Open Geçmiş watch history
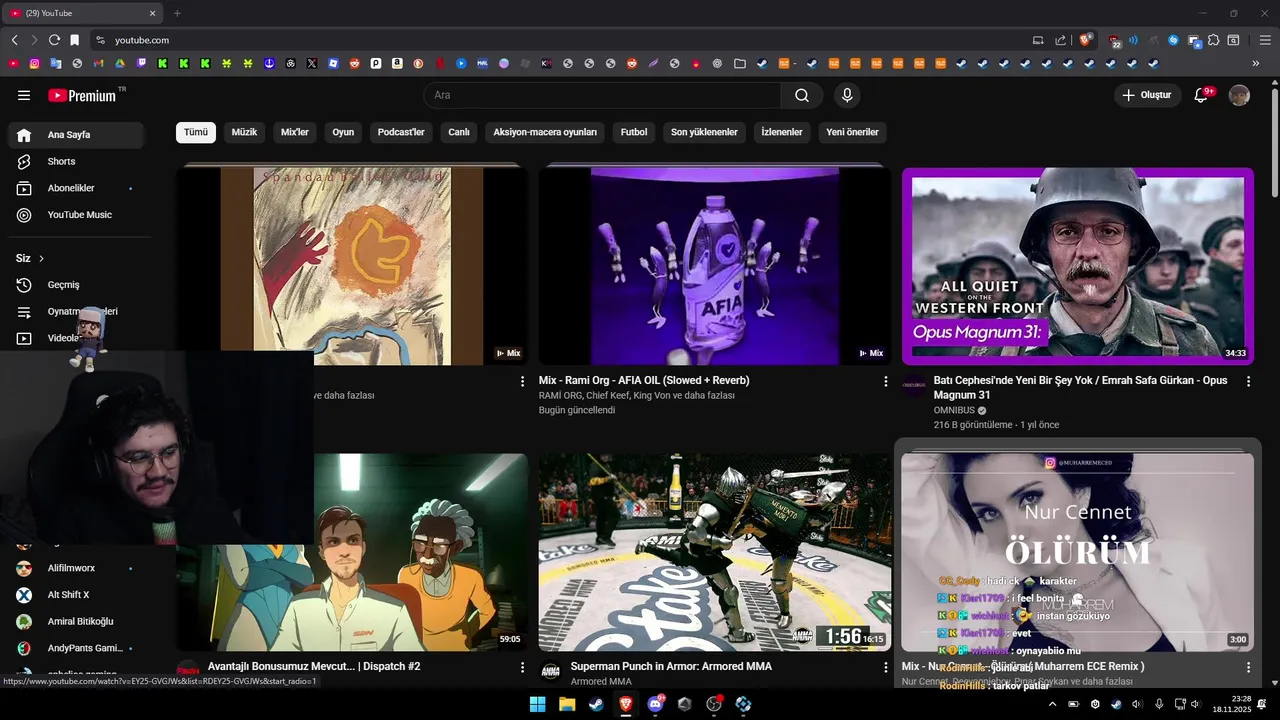The image size is (1280, 720). 78,285
